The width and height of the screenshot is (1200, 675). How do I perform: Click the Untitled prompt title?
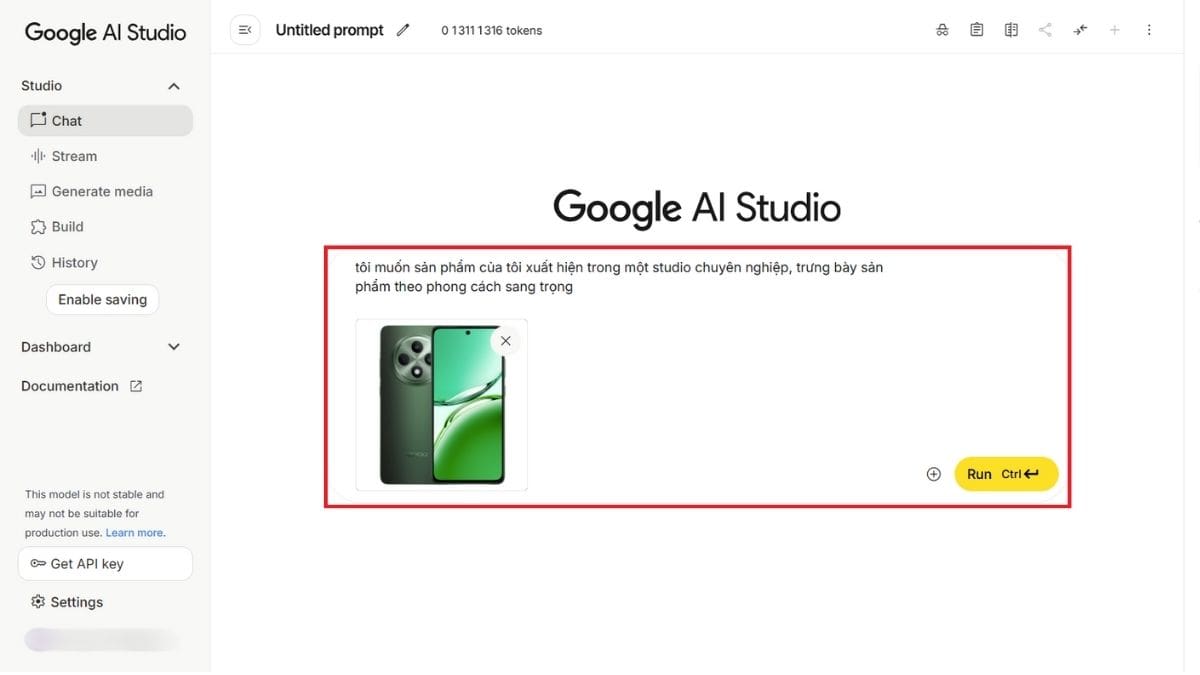329,30
